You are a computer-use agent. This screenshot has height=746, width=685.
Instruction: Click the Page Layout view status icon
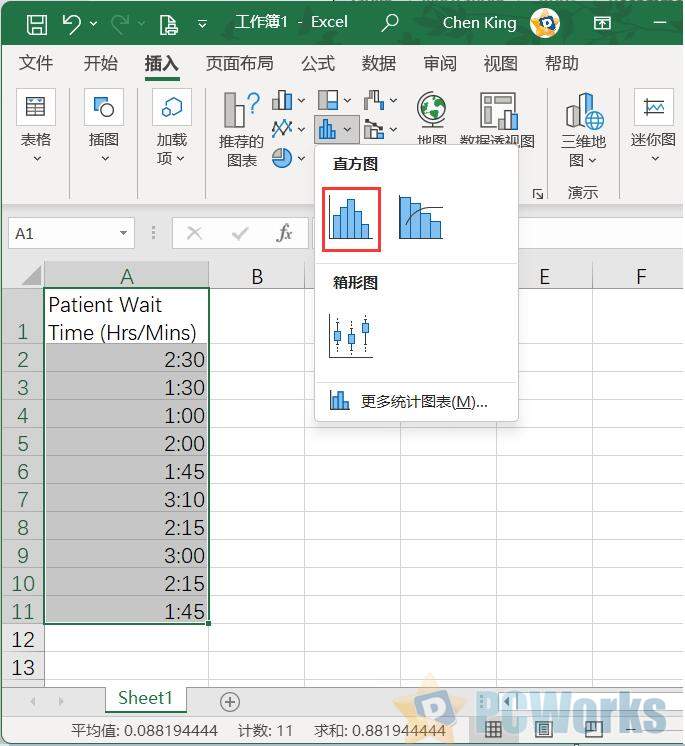pos(543,728)
